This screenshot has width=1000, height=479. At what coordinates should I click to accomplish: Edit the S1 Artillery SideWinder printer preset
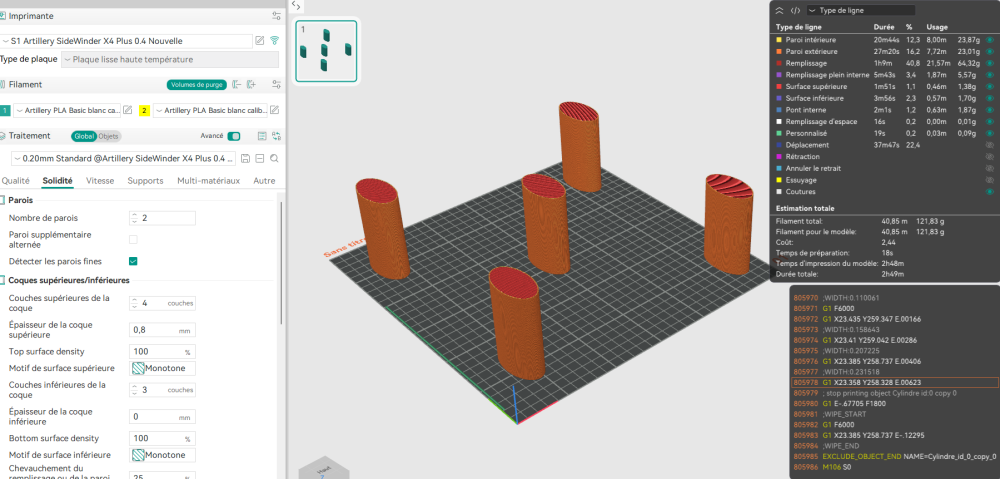tap(260, 41)
